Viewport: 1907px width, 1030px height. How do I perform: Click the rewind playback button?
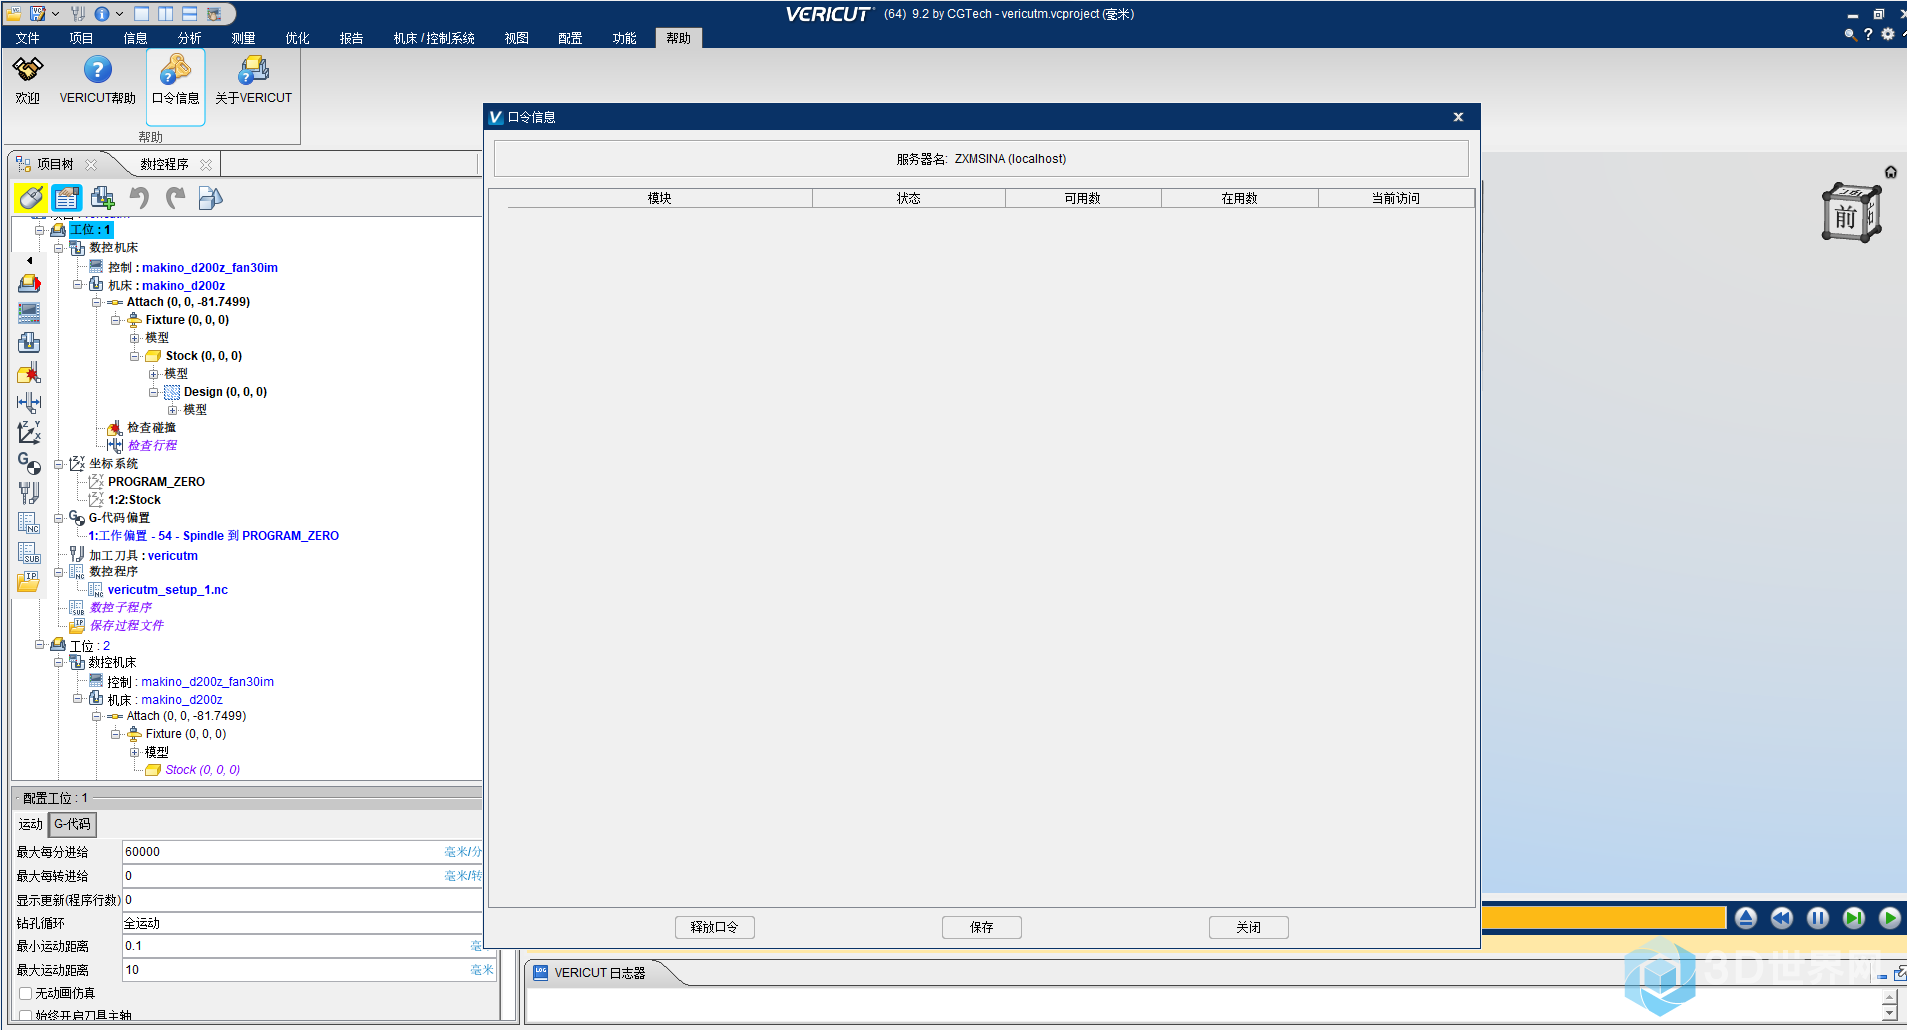(1781, 918)
